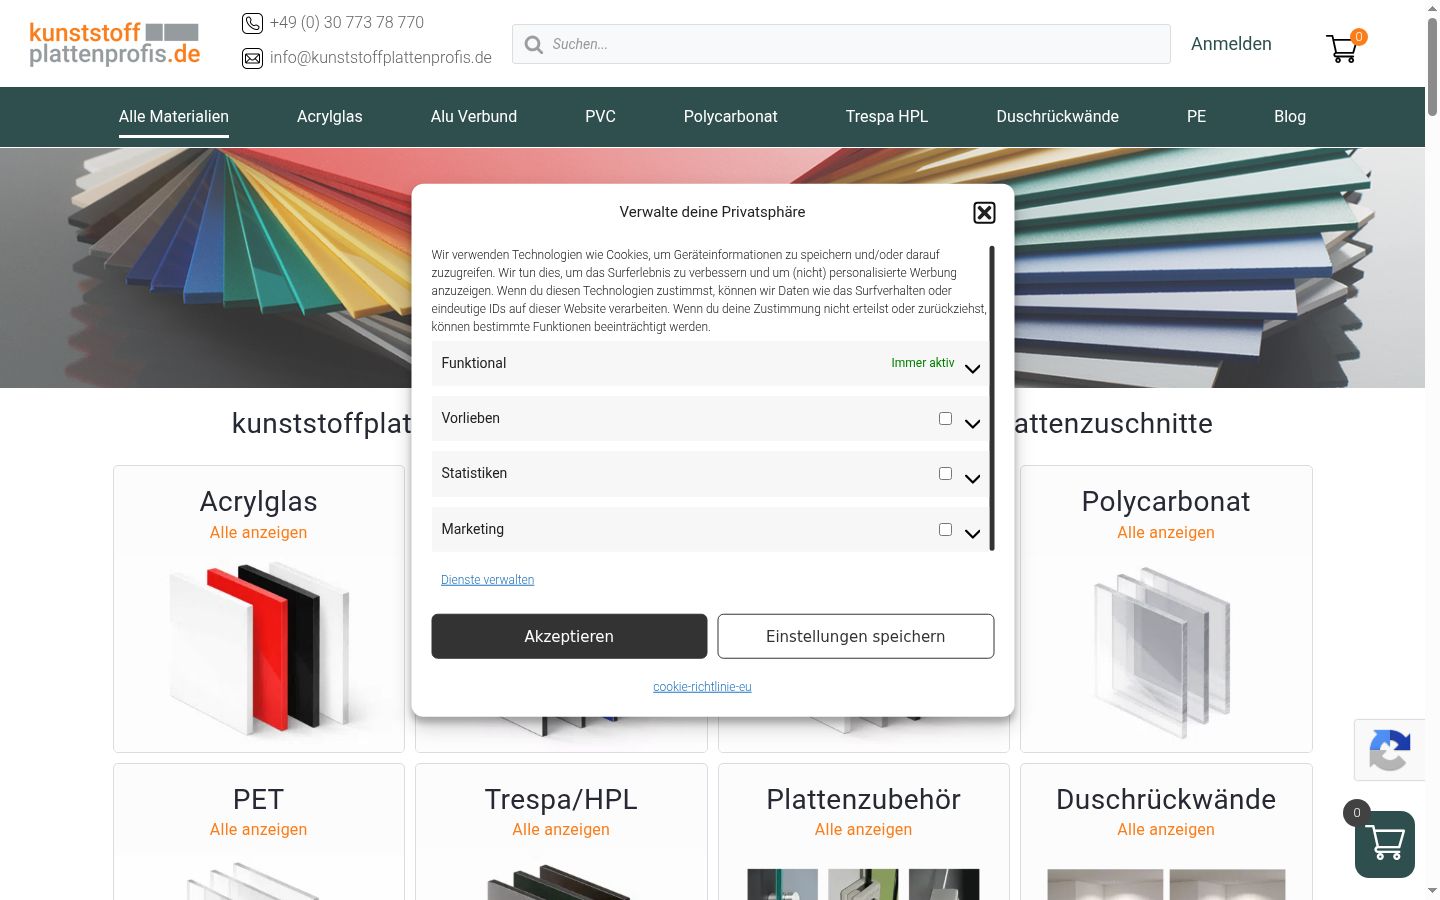The width and height of the screenshot is (1440, 900).
Task: Go to Alu Verbund menu
Action: tap(474, 116)
